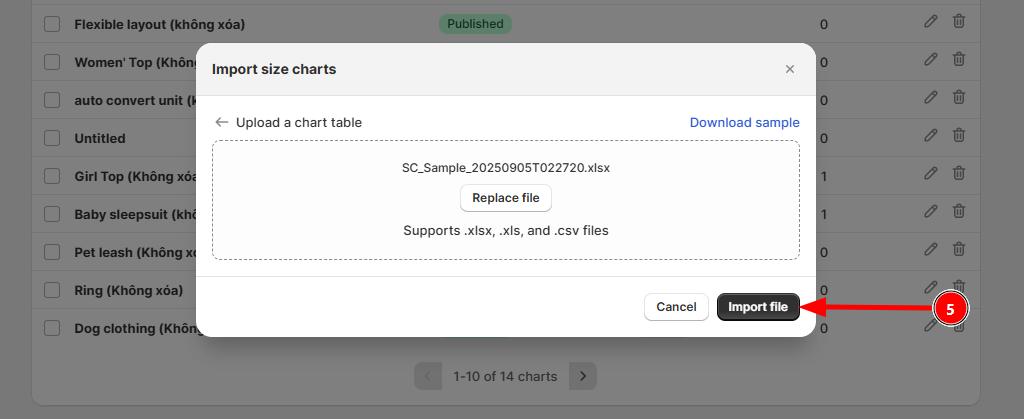Go back using the arrow beside Upload a chart table
Viewport: 1024px width, 419px height.
(x=222, y=122)
